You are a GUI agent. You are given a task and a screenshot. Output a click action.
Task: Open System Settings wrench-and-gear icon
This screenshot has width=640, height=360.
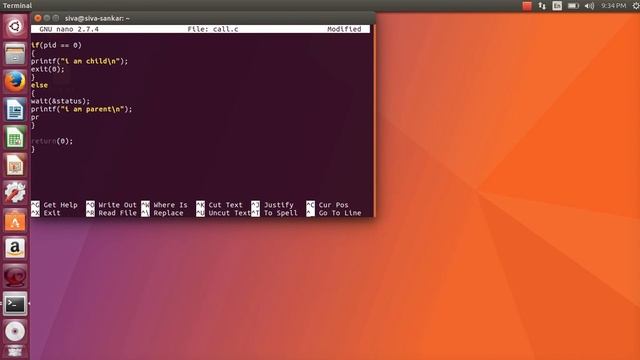coord(15,193)
